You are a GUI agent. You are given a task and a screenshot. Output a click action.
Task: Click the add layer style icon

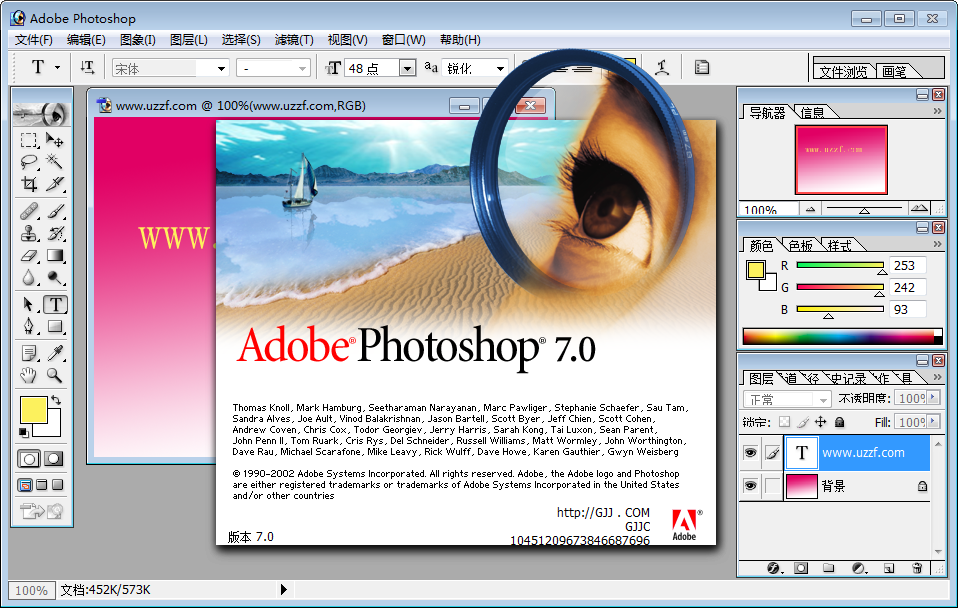774,568
